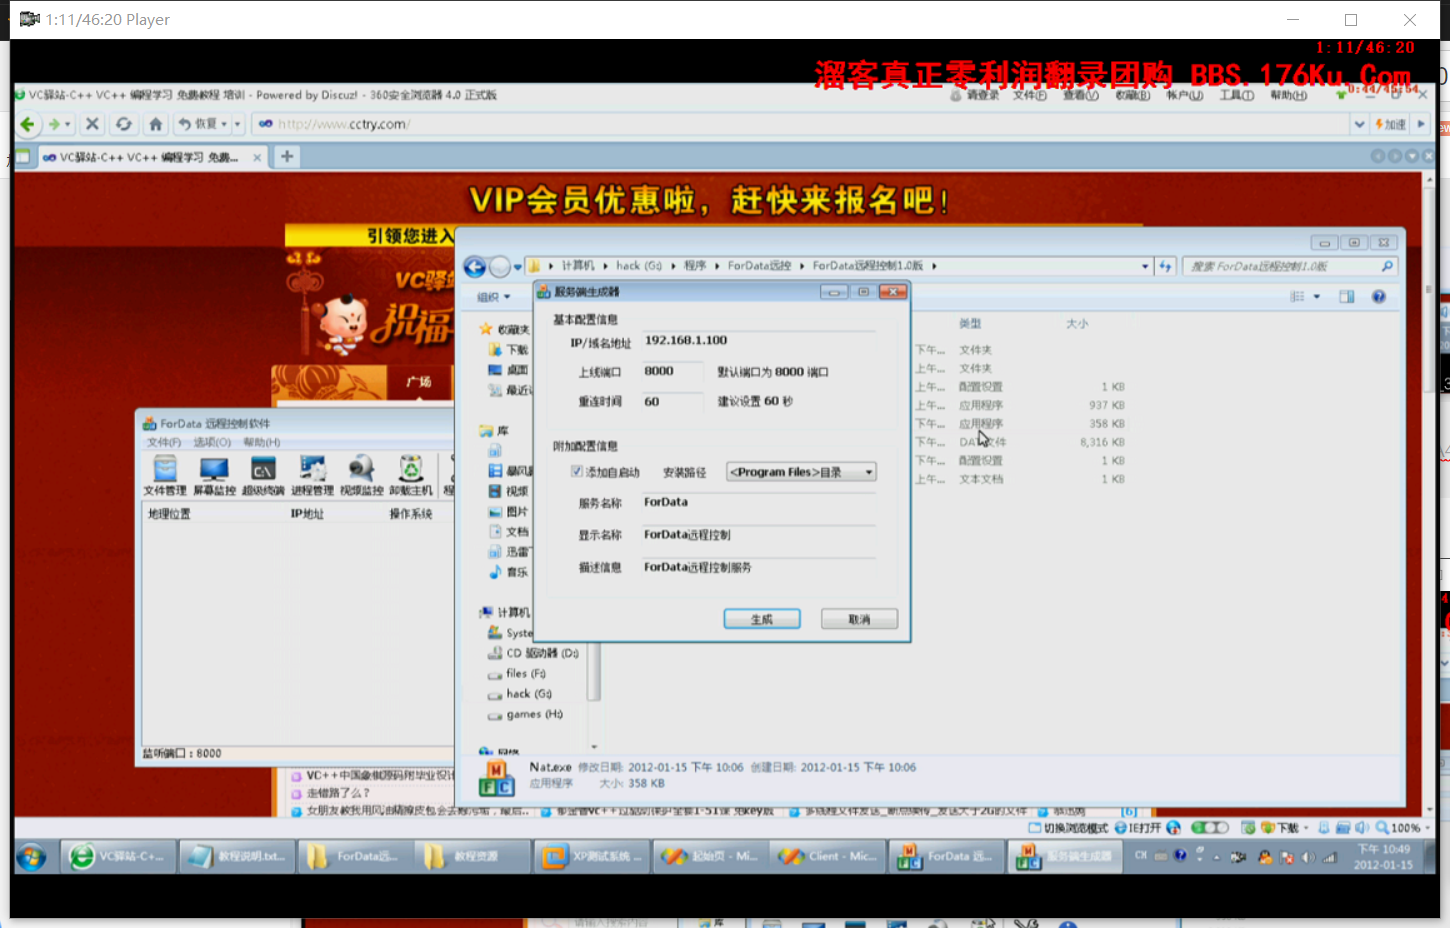
Task: Open 选项(O) menu in ForData window
Action: coord(212,442)
